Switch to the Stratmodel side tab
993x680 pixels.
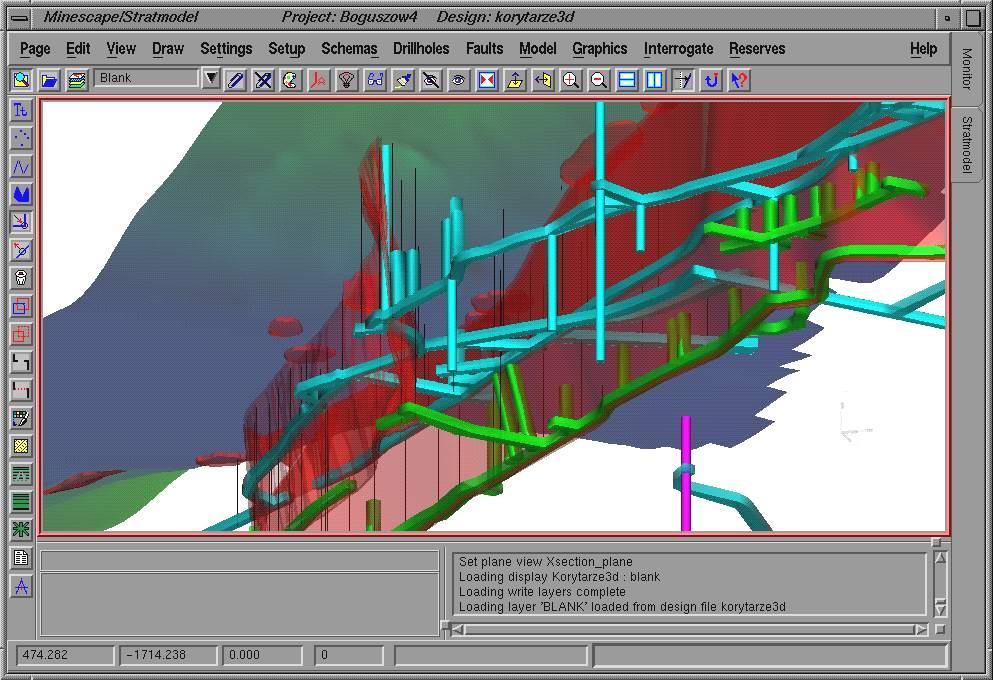coord(966,144)
